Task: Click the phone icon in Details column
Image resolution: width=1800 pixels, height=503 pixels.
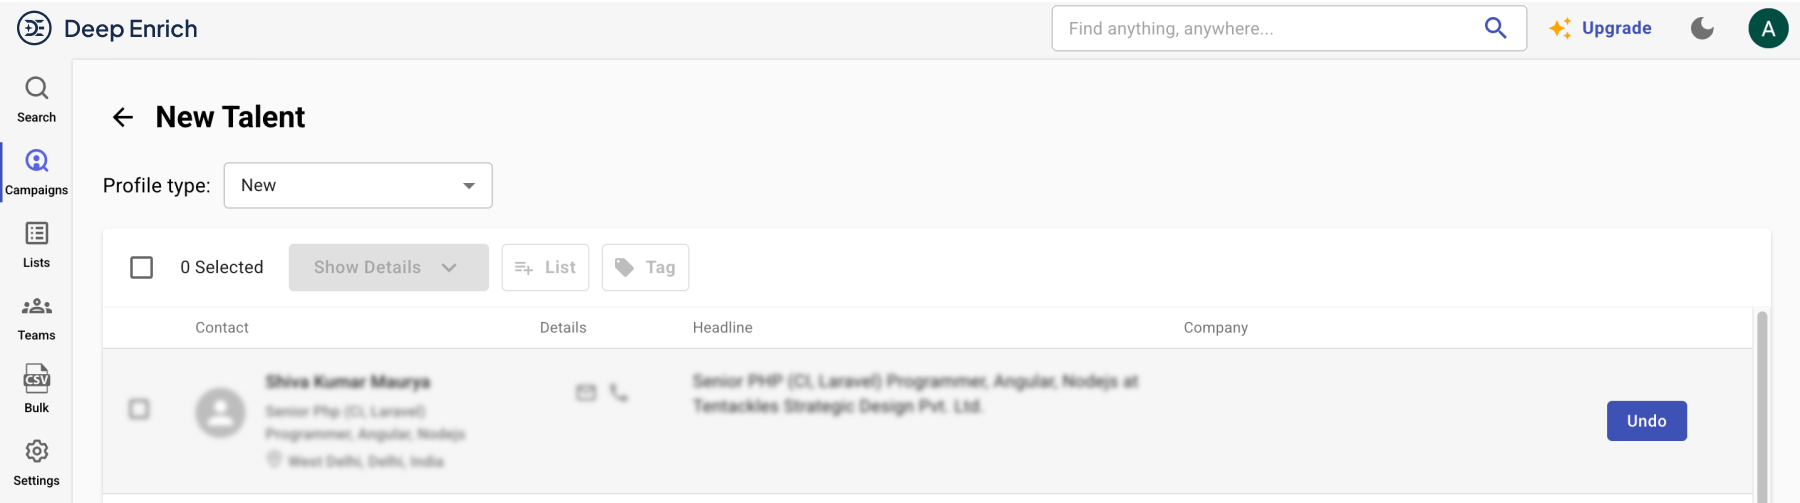Action: pyautogui.click(x=619, y=393)
